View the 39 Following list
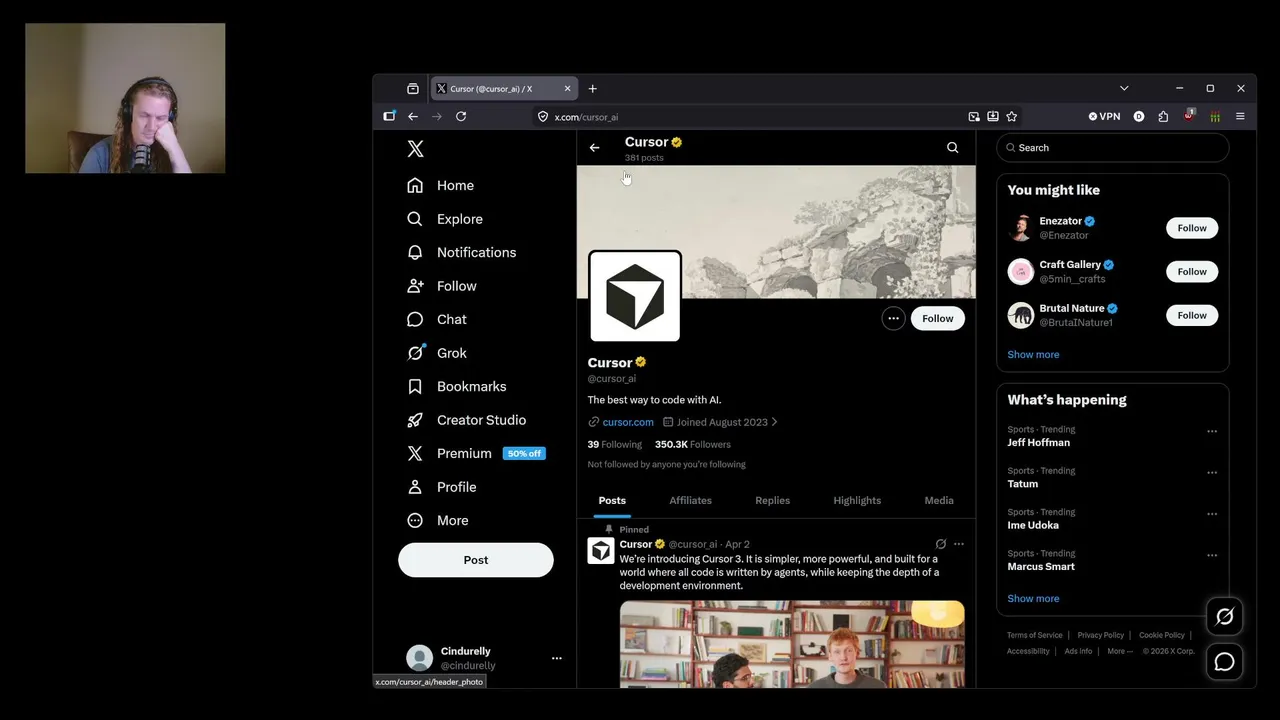 (615, 444)
